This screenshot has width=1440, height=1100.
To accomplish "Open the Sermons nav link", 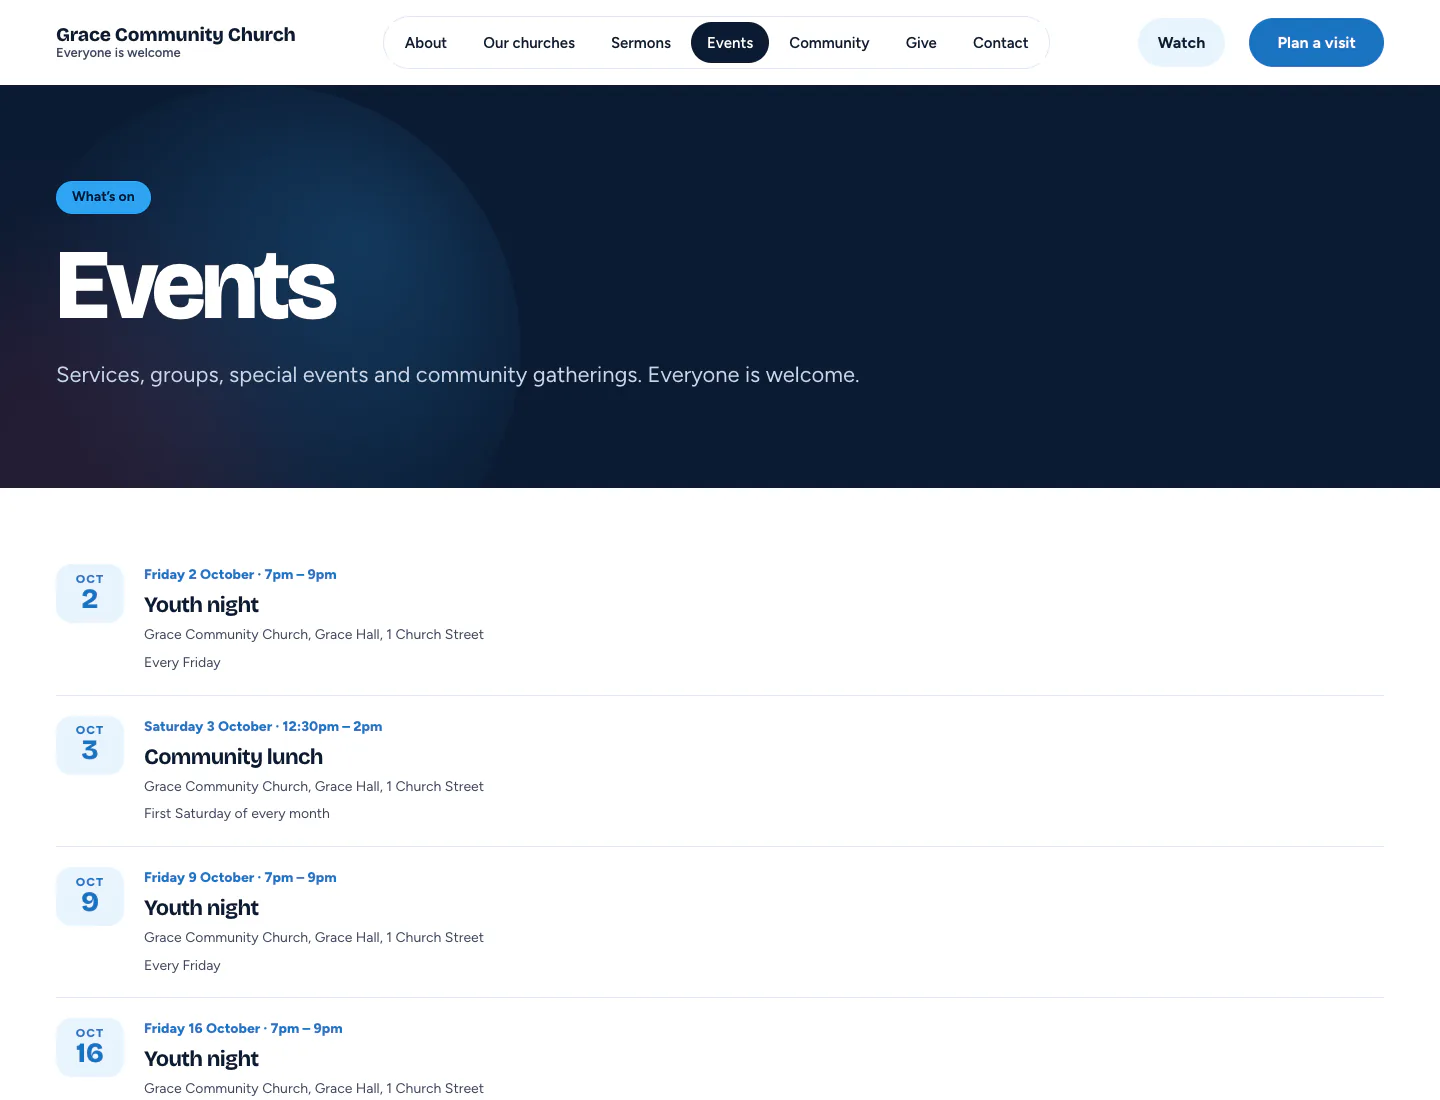I will coord(641,43).
